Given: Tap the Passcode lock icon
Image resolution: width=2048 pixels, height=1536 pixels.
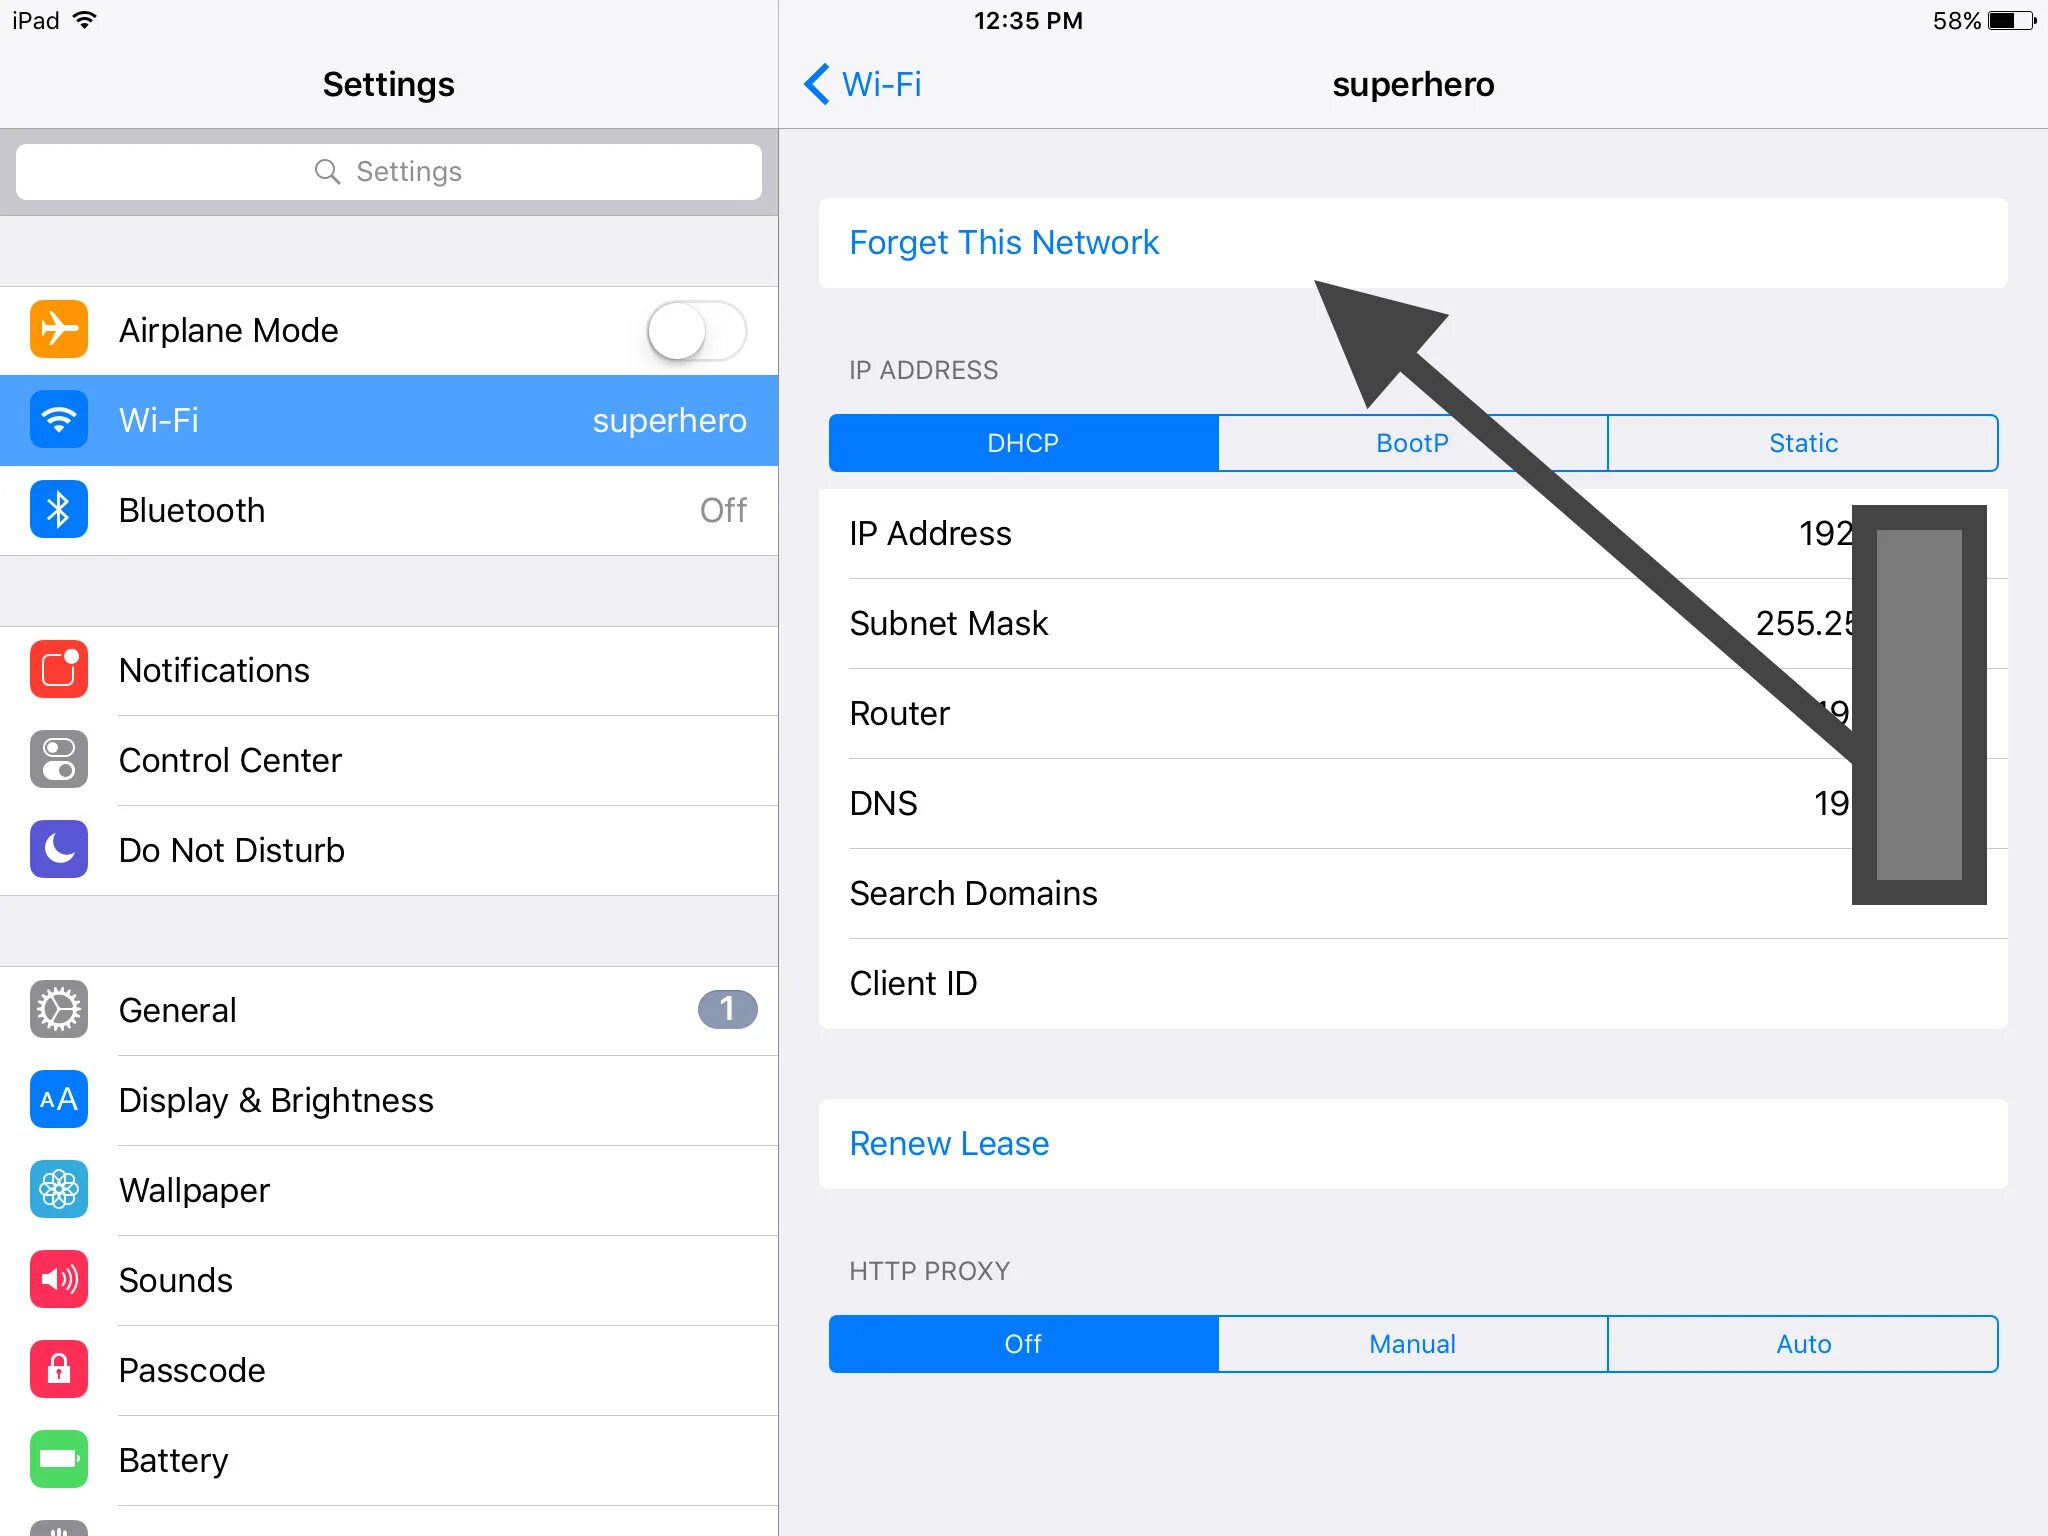Looking at the screenshot, I should tap(58, 1370).
